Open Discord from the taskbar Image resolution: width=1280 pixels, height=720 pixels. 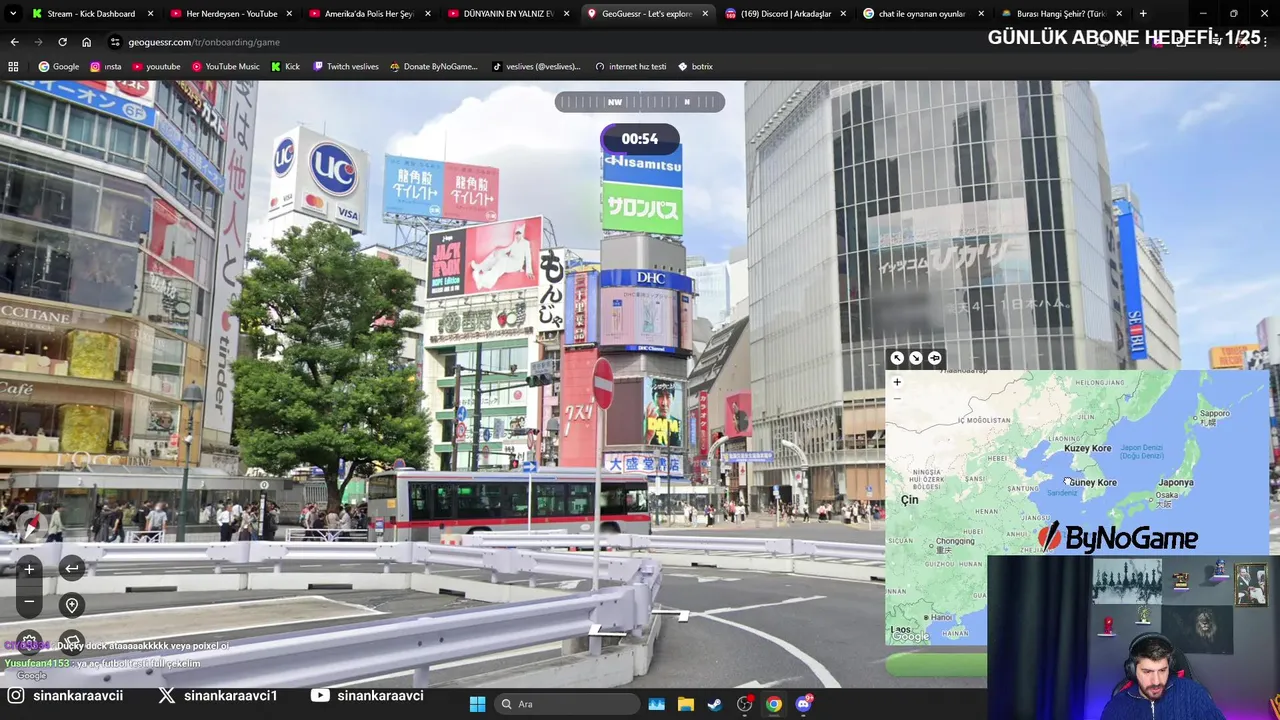click(x=803, y=704)
